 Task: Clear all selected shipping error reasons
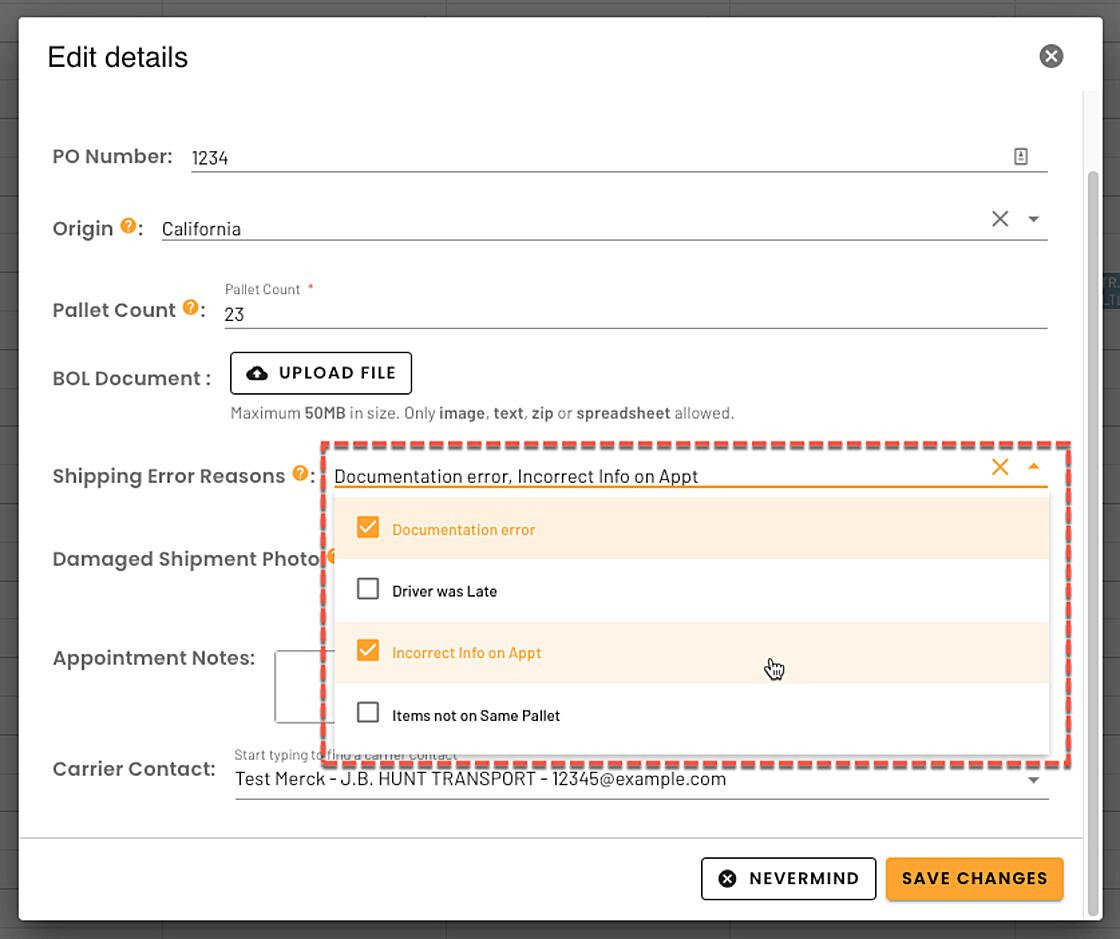click(1000, 467)
